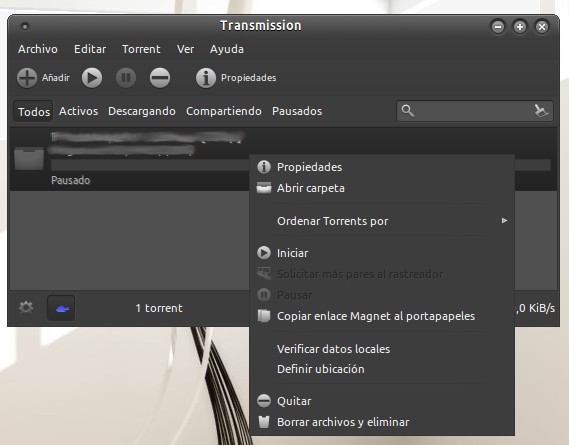
Task: Open the gear options in status bar
Action: (26, 307)
